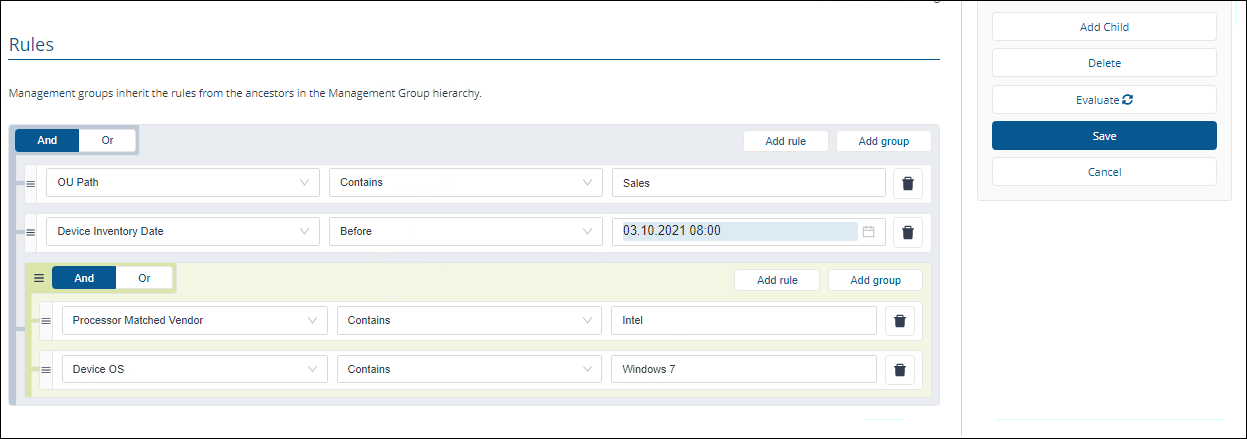The image size is (1247, 439).
Task: Click Add rule in the outer group
Action: (785, 141)
